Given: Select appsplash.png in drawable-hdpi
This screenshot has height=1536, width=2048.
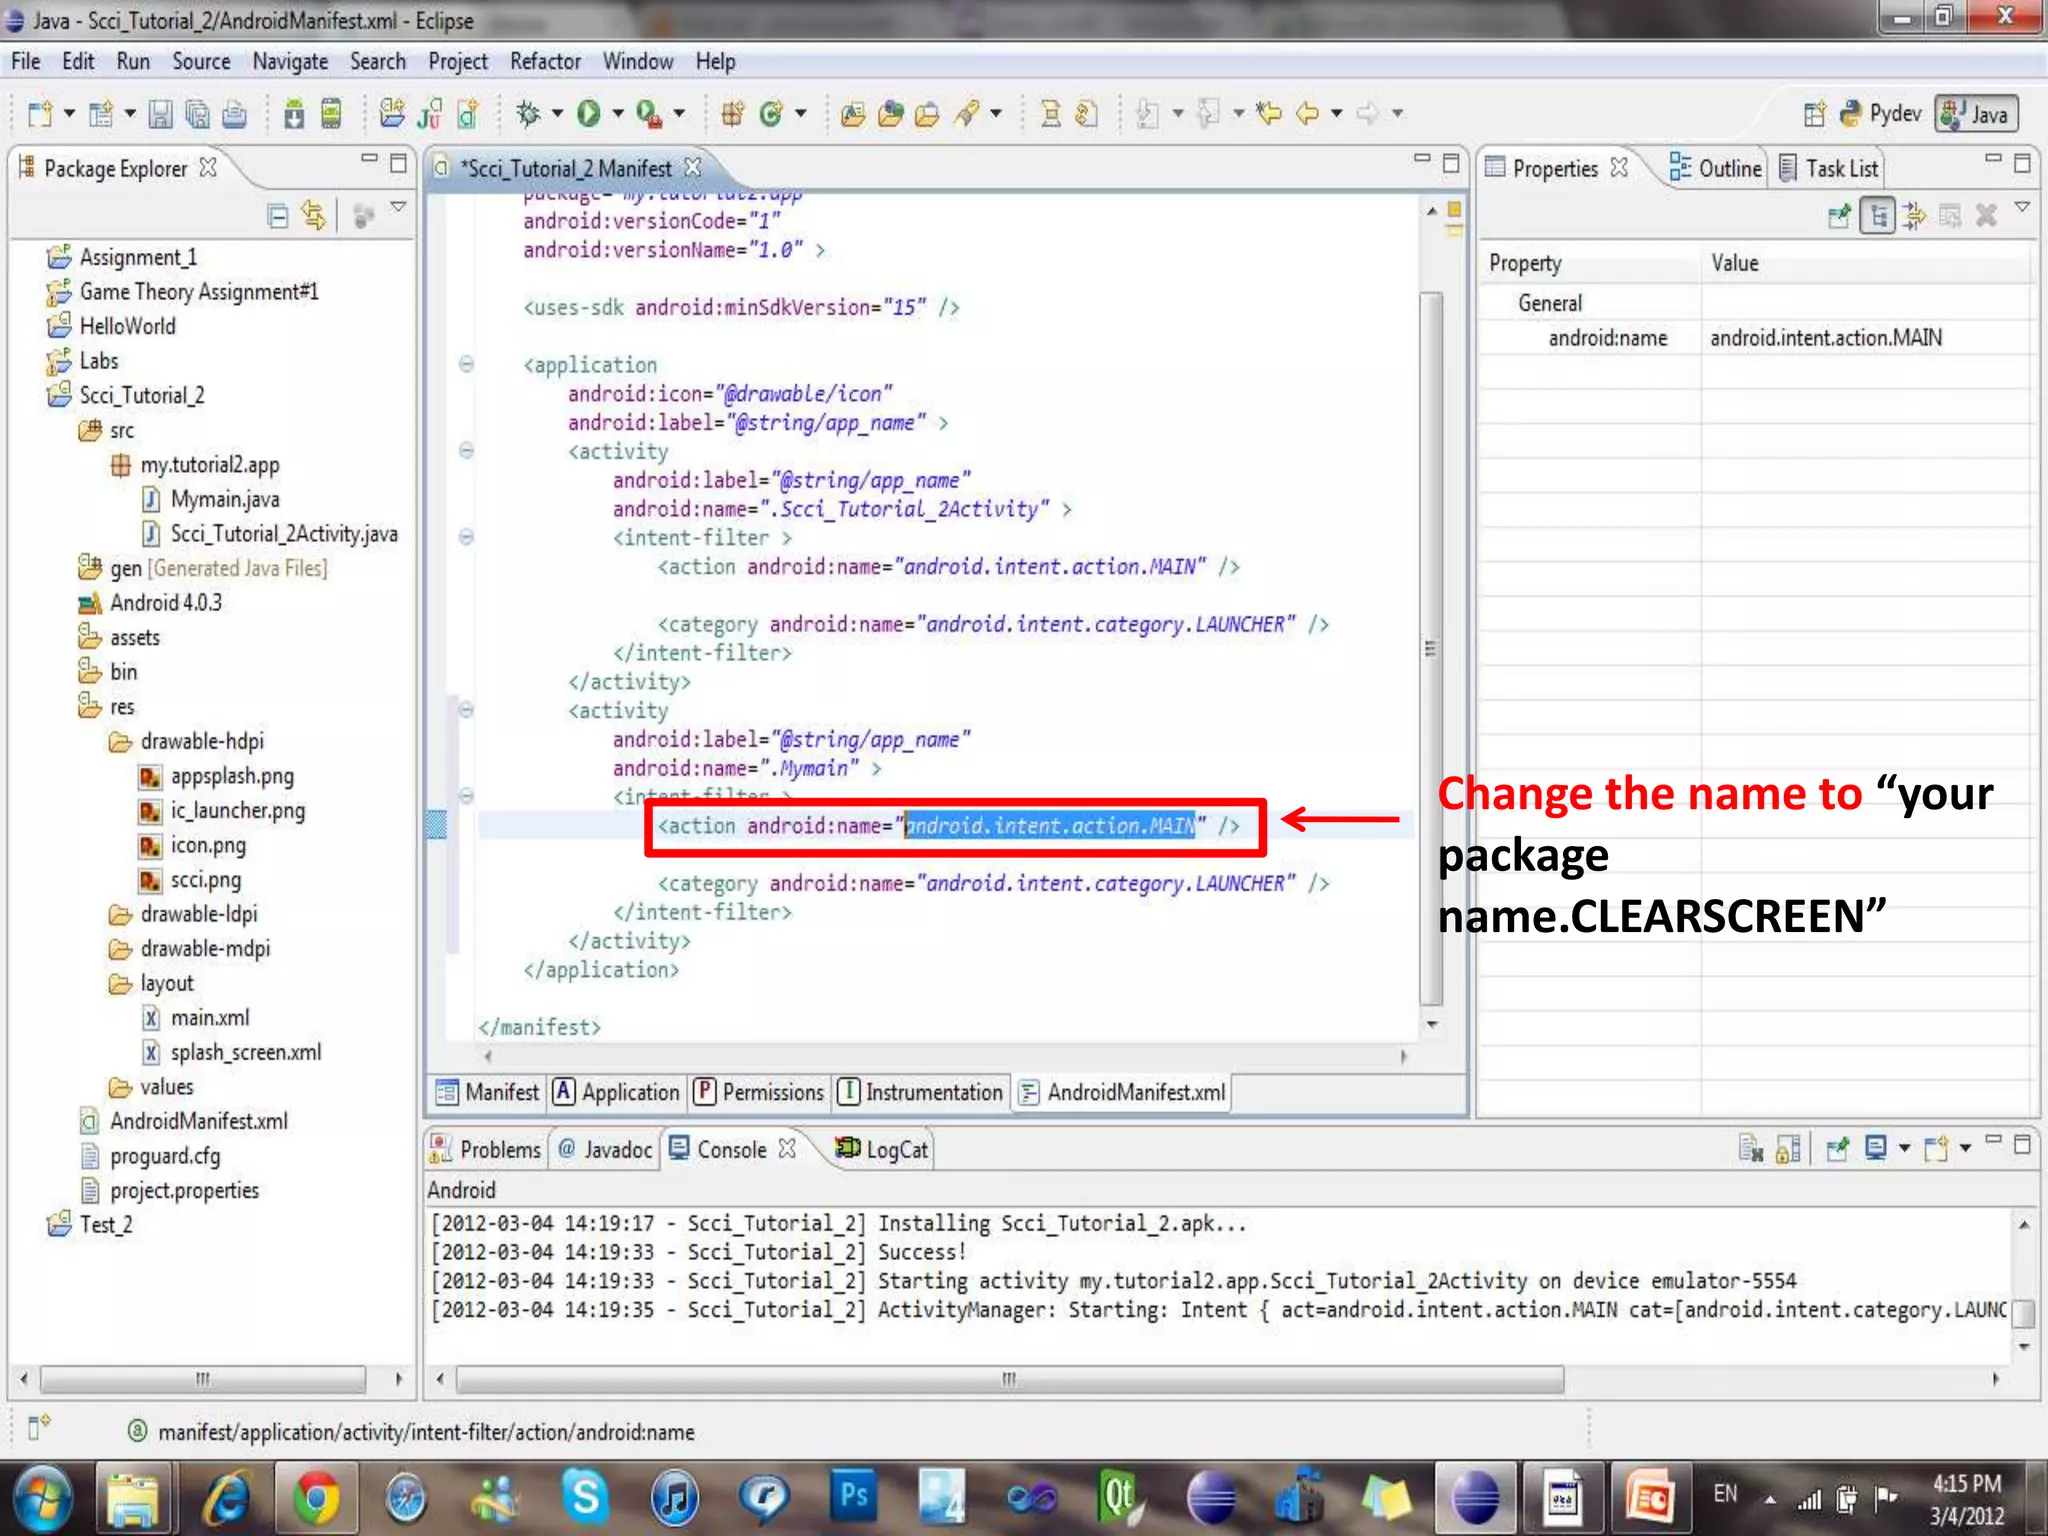Looking at the screenshot, I should point(217,776).
